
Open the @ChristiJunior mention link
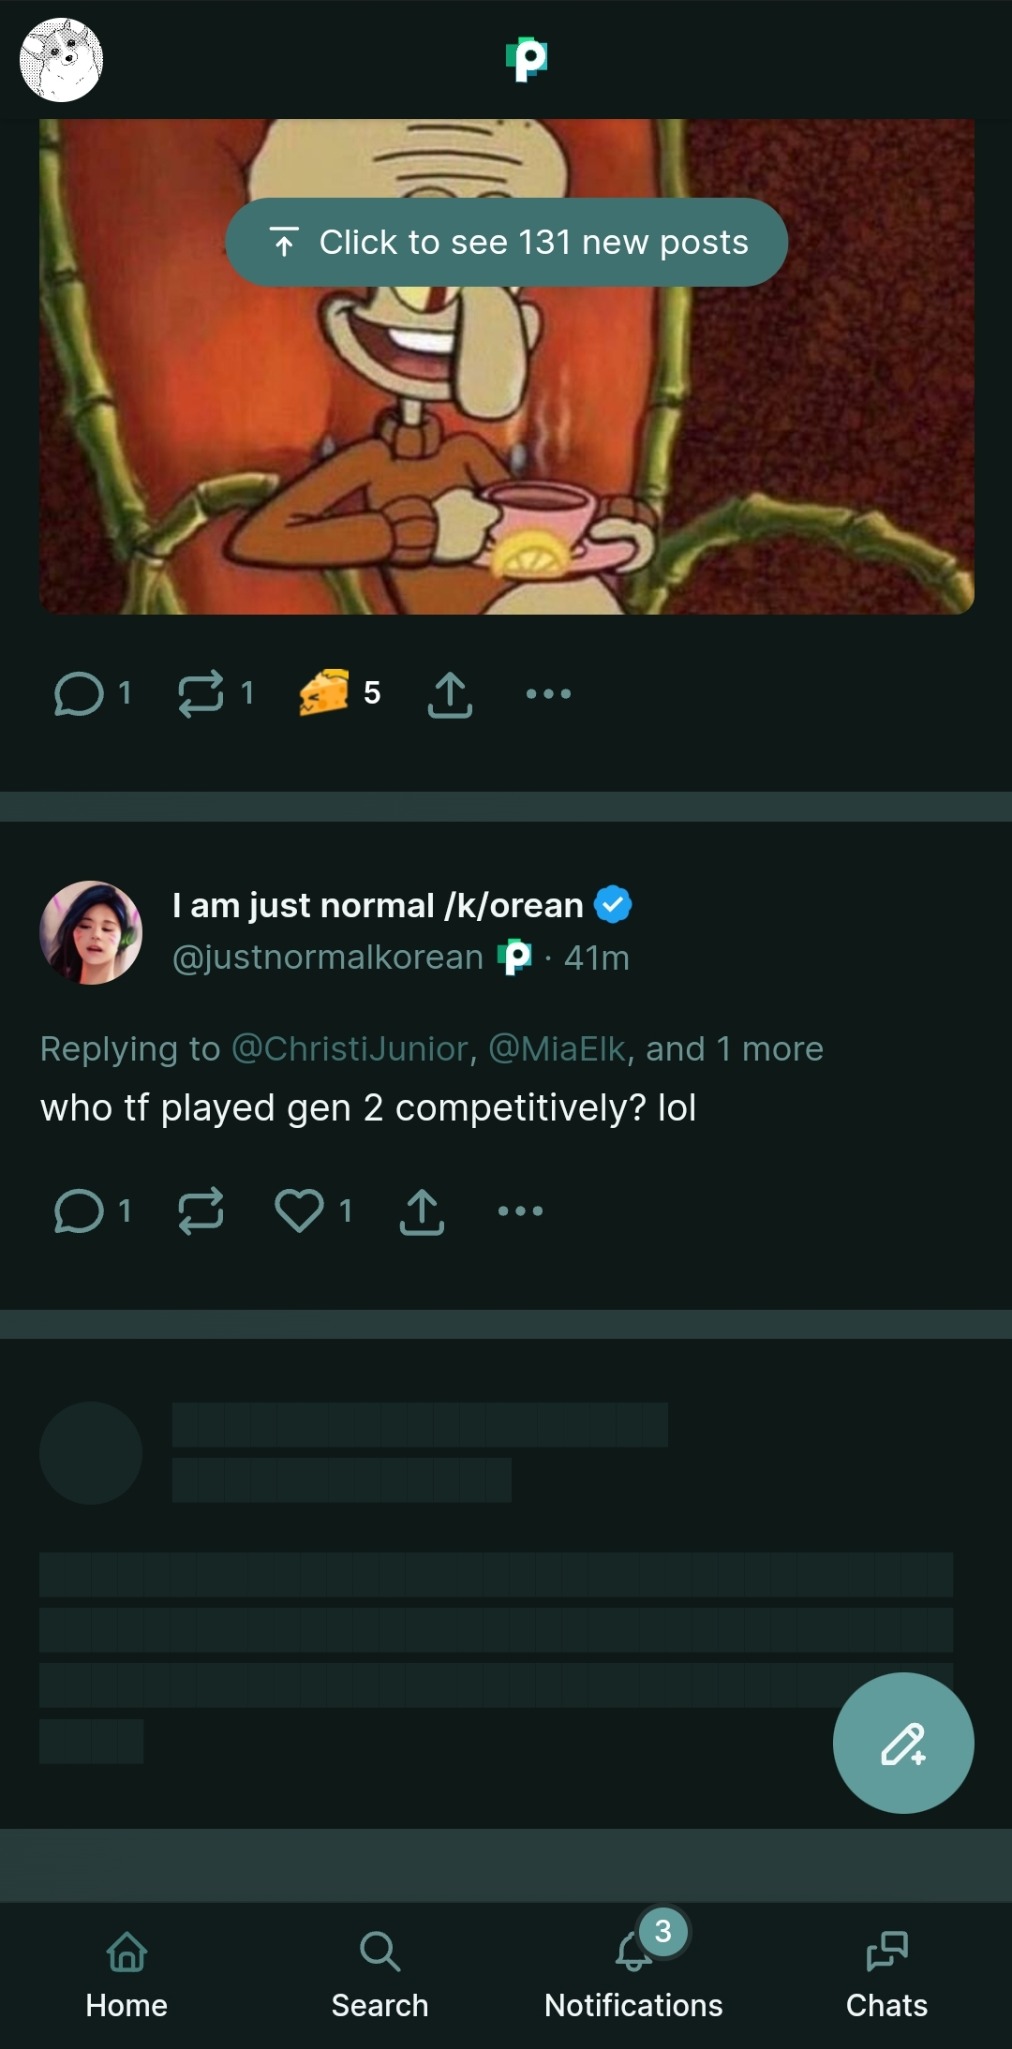pyautogui.click(x=350, y=1048)
